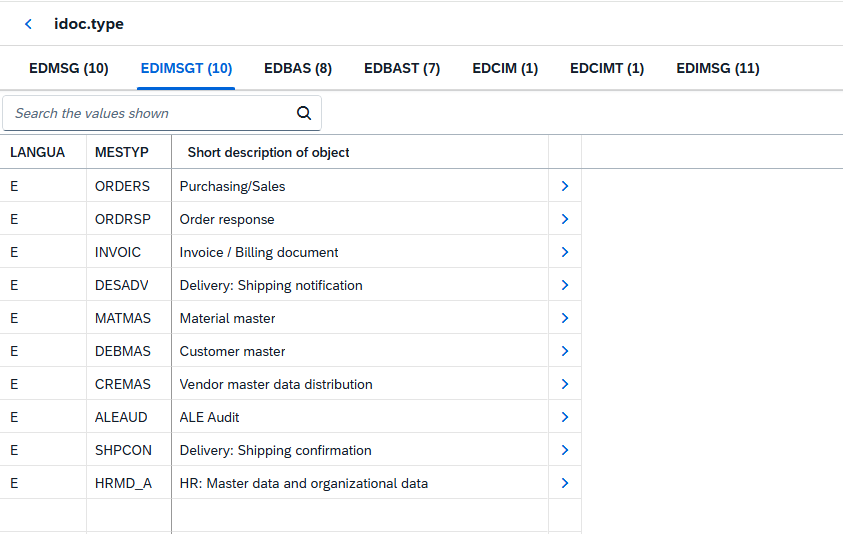This screenshot has height=534, width=843.
Task: Open the EDBAS (8) tab
Action: pyautogui.click(x=298, y=68)
